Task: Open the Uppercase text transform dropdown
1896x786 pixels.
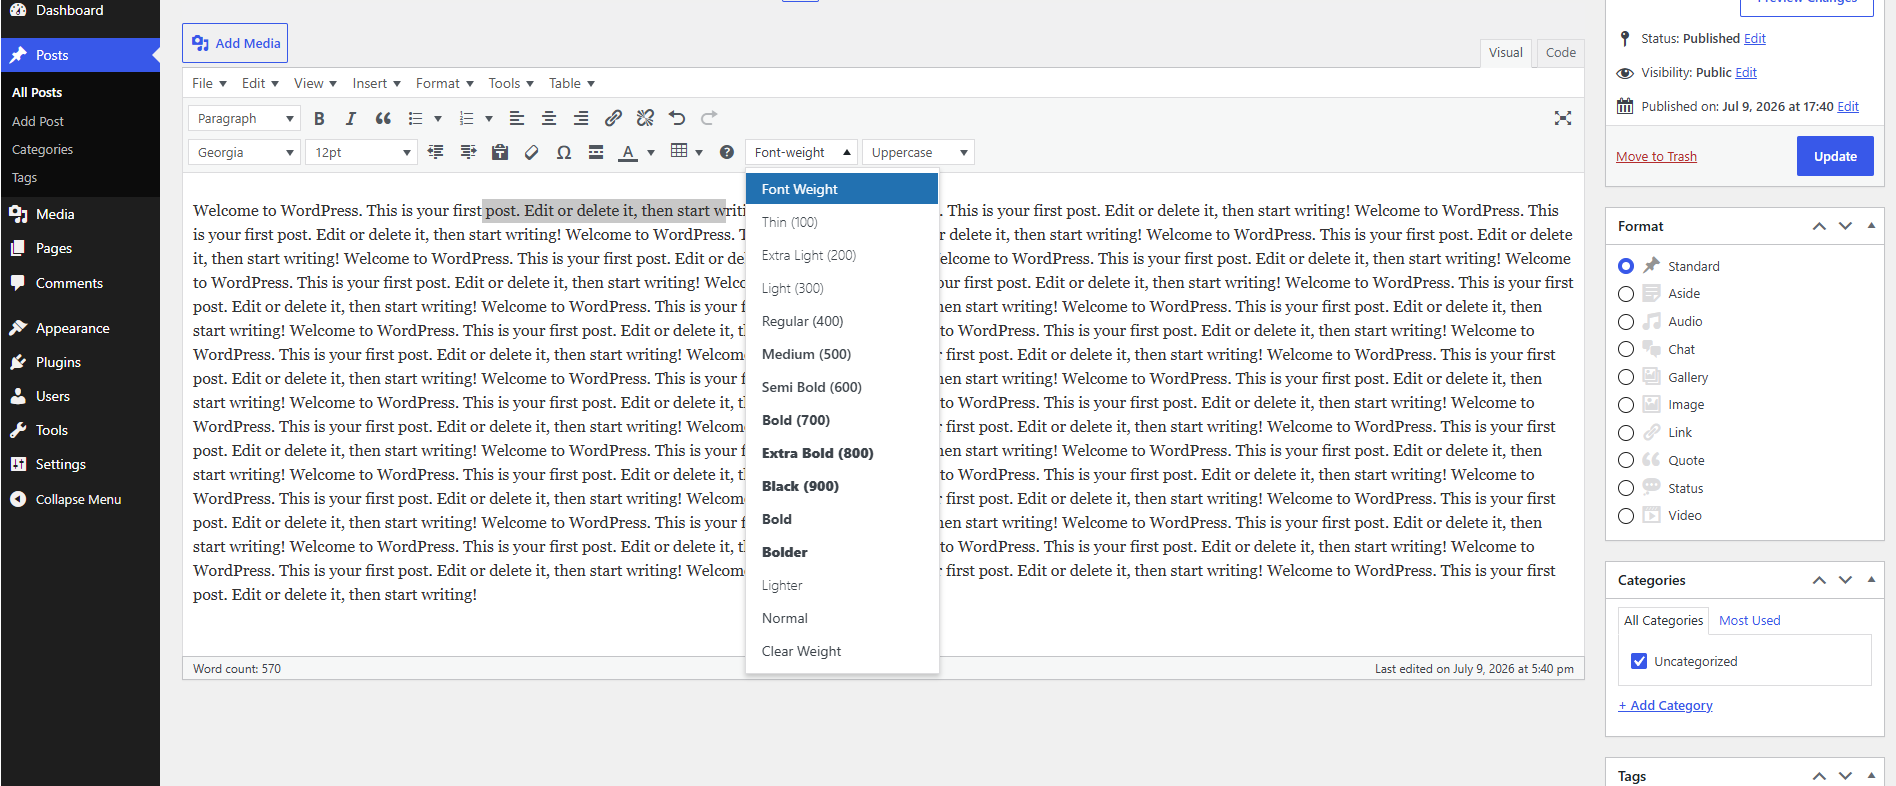Action: tap(918, 152)
